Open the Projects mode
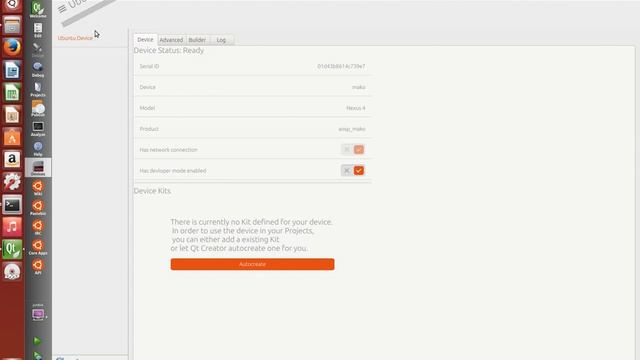The width and height of the screenshot is (640, 360). coord(38,89)
